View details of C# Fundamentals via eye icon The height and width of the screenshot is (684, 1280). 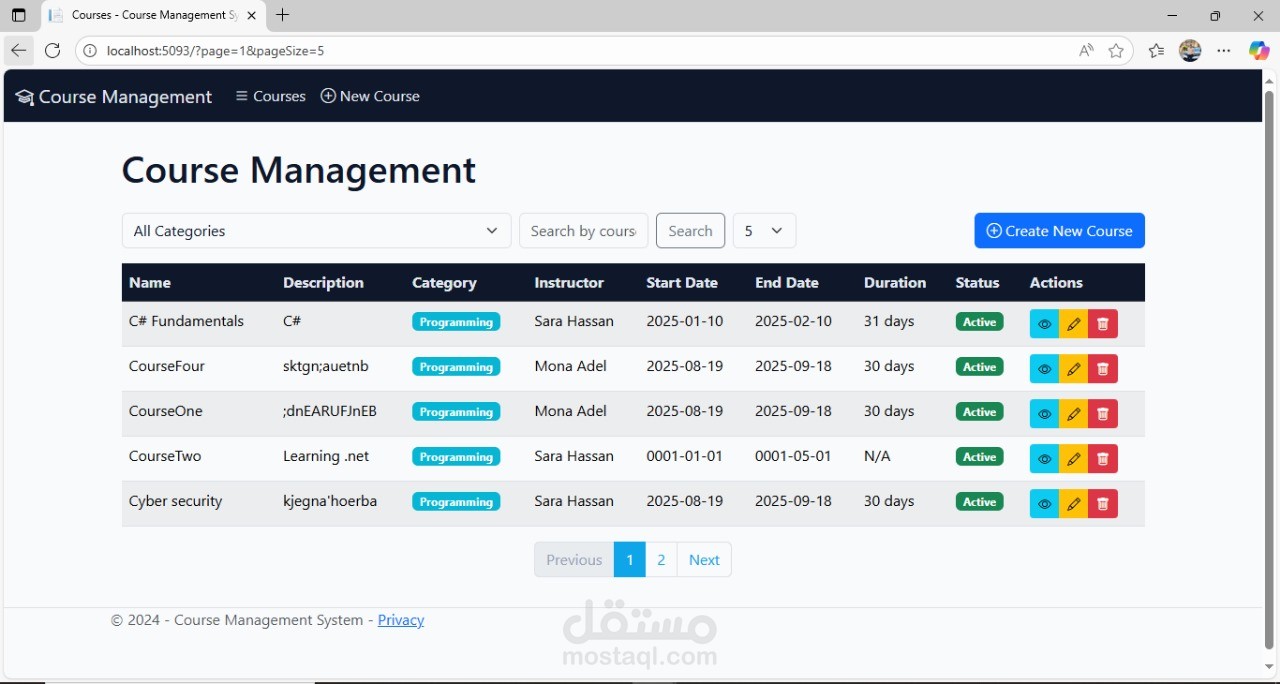[1044, 324]
